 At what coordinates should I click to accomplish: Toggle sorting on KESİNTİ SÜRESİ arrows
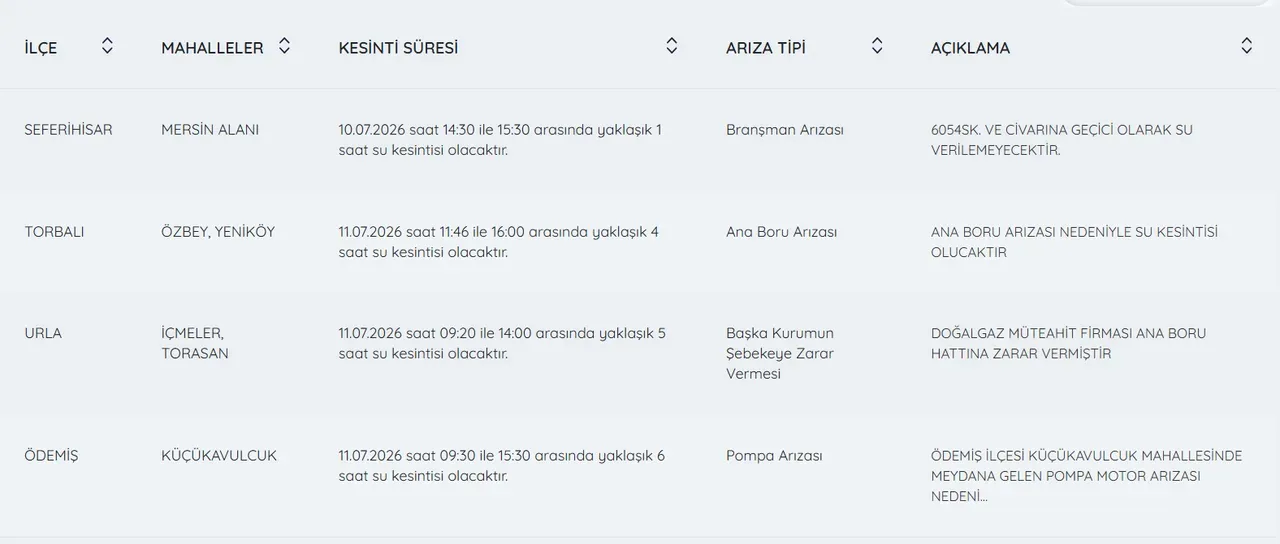click(x=672, y=46)
